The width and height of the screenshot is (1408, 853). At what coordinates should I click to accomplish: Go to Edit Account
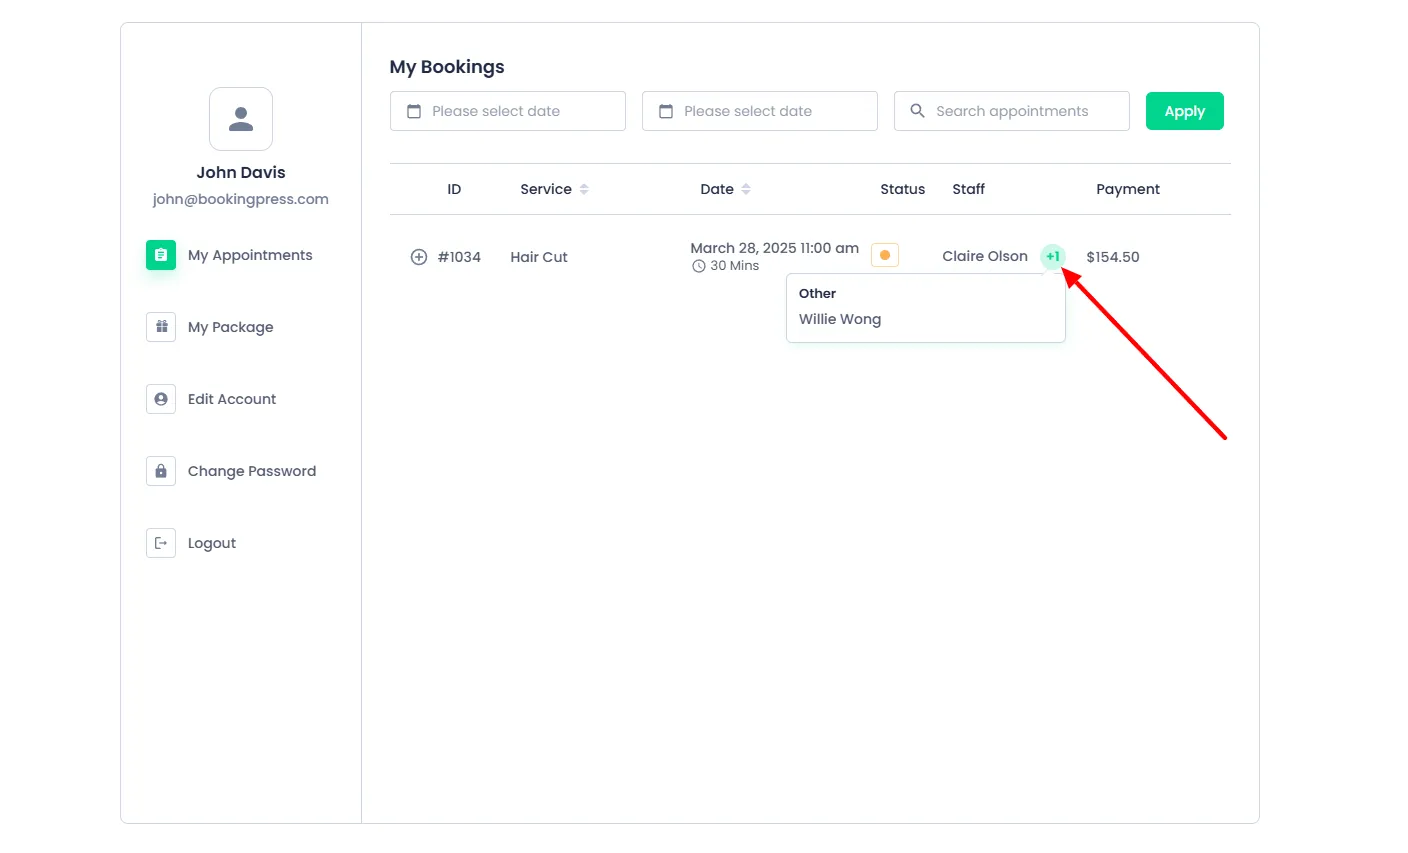point(212,399)
